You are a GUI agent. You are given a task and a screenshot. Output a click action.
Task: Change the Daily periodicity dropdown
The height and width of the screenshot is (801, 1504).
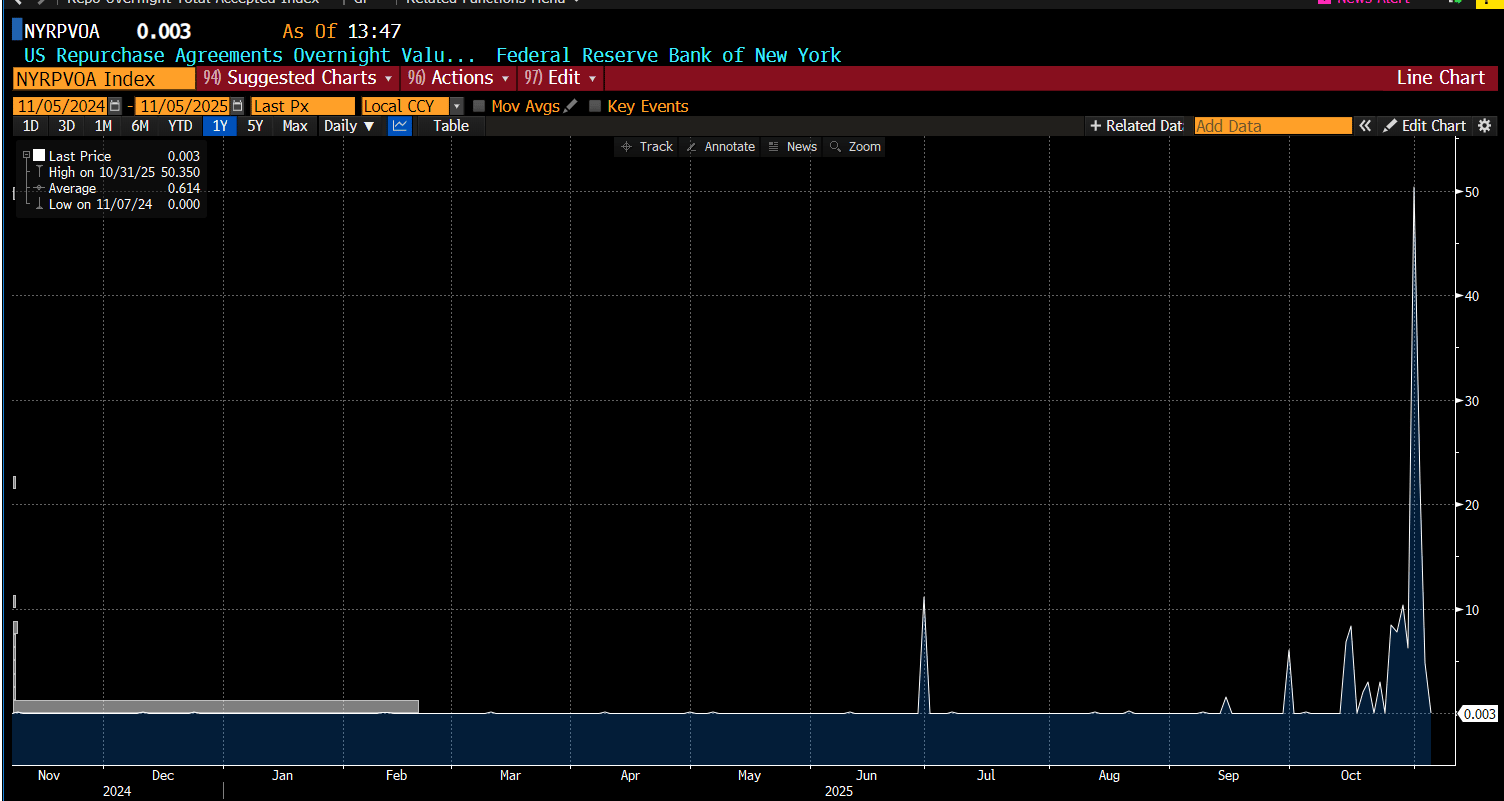pyautogui.click(x=349, y=126)
